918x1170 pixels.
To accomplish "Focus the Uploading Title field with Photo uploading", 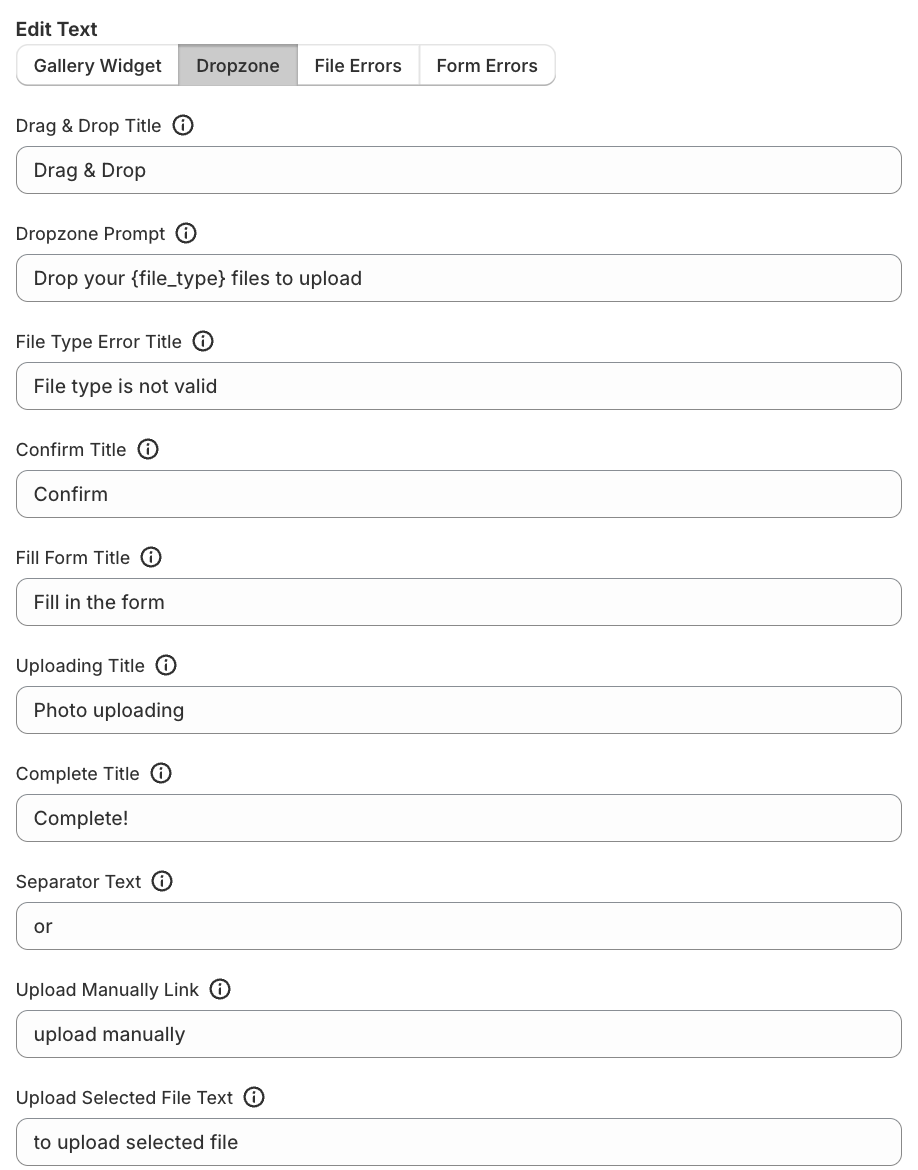I will (459, 710).
